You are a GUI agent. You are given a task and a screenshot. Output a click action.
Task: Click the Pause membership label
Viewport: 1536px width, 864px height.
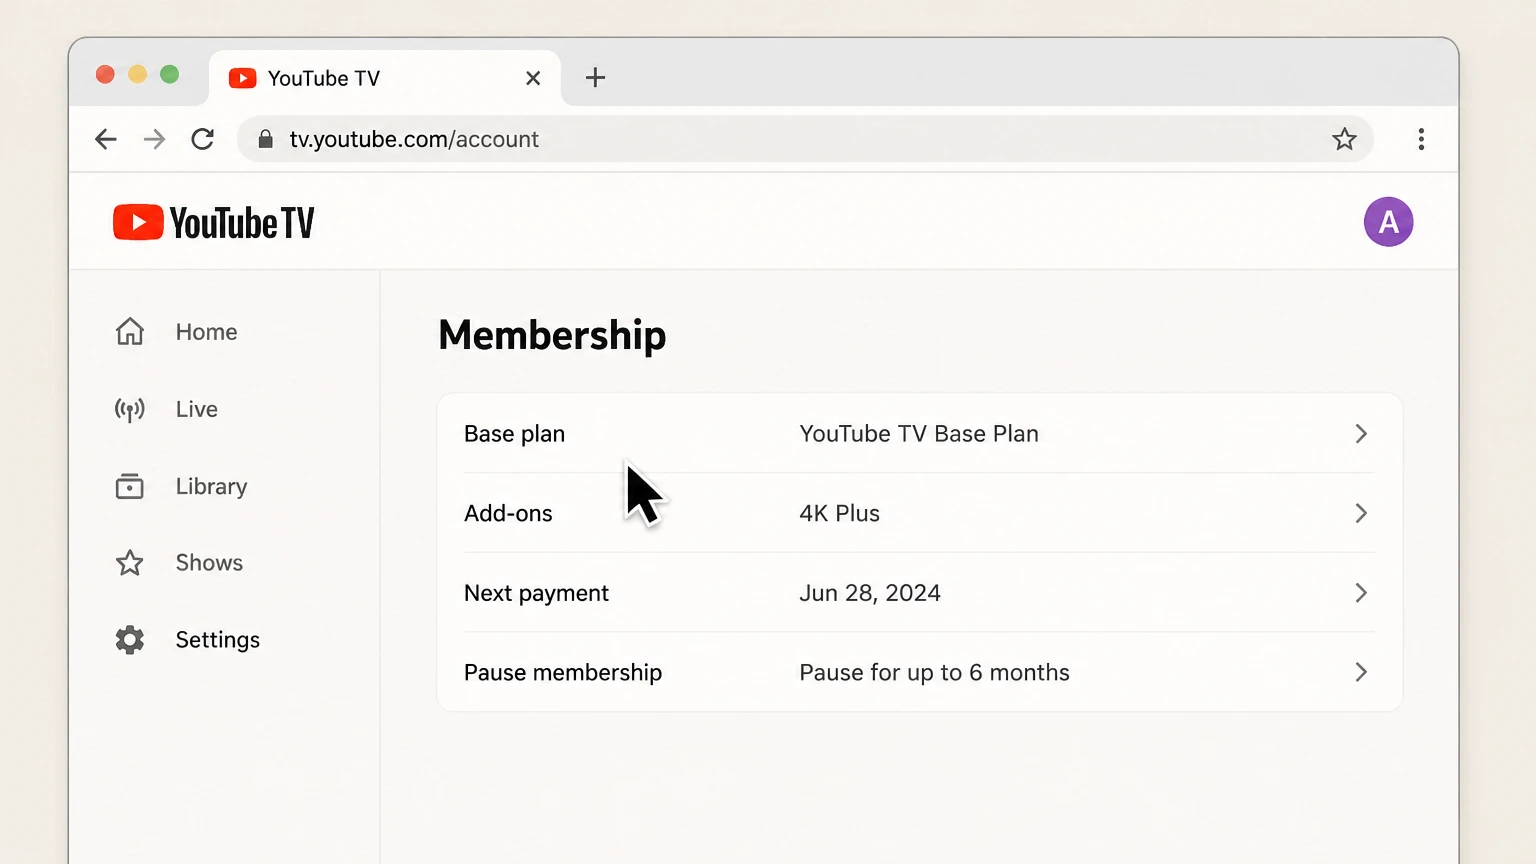pos(563,672)
